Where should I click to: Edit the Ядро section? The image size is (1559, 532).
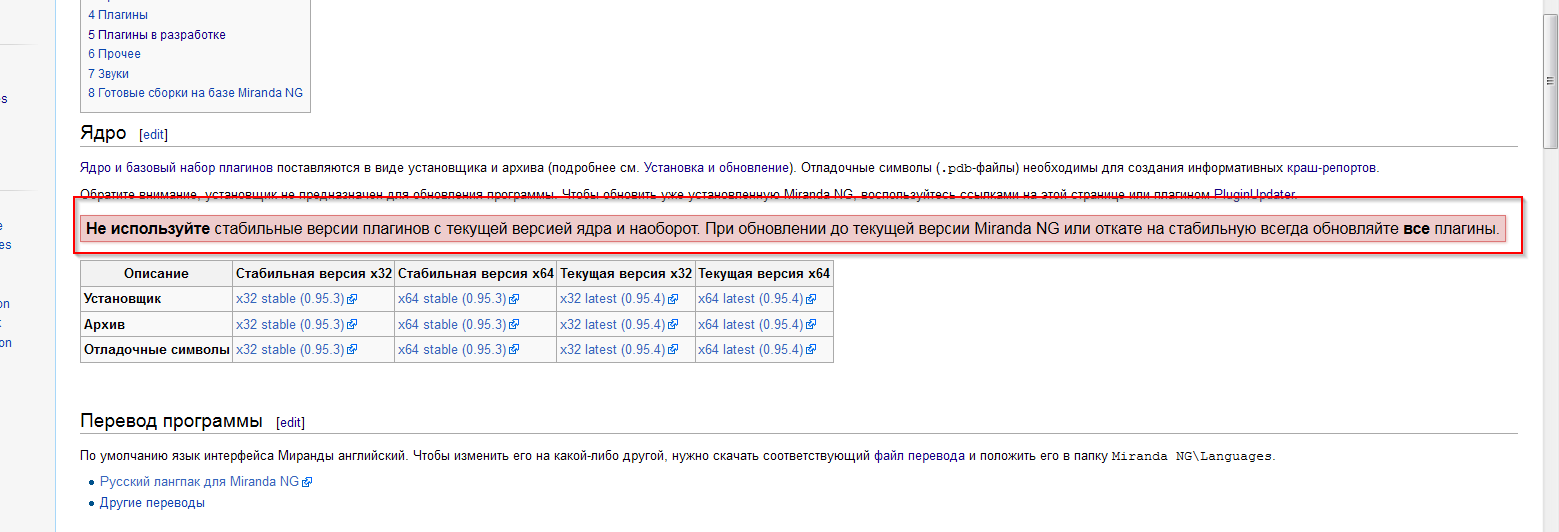pos(153,134)
